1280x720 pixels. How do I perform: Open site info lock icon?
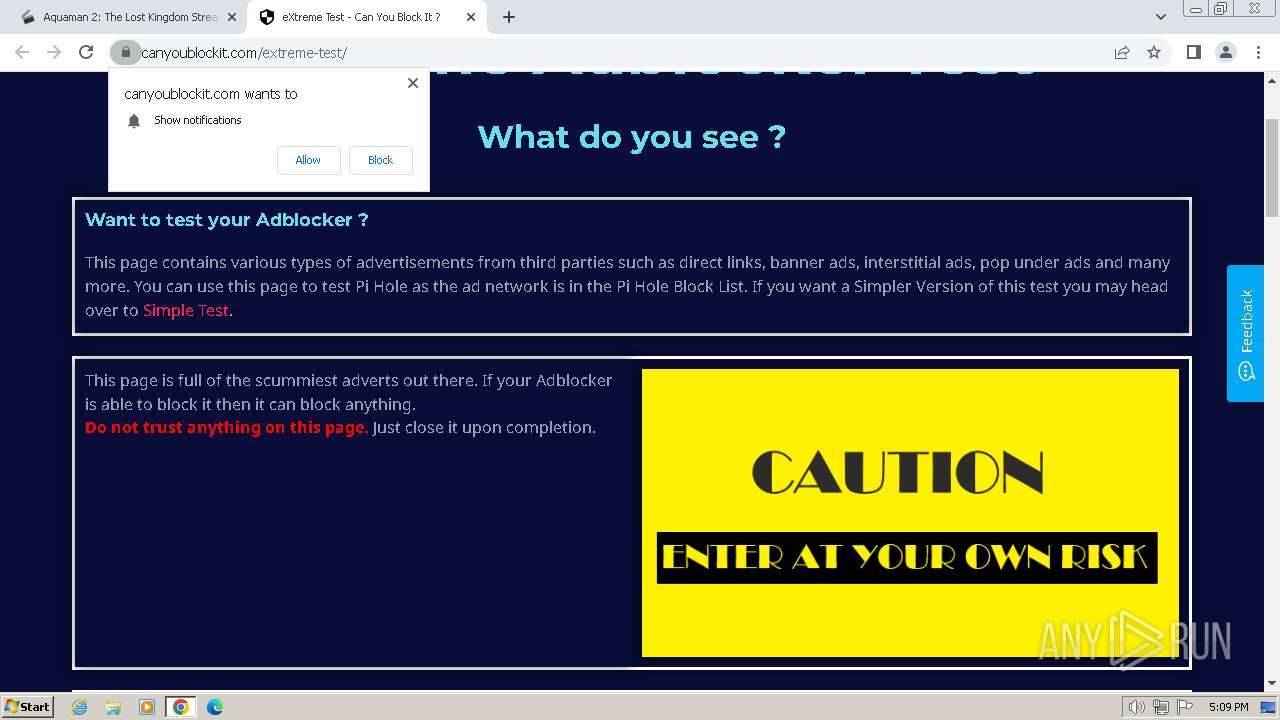pos(125,52)
